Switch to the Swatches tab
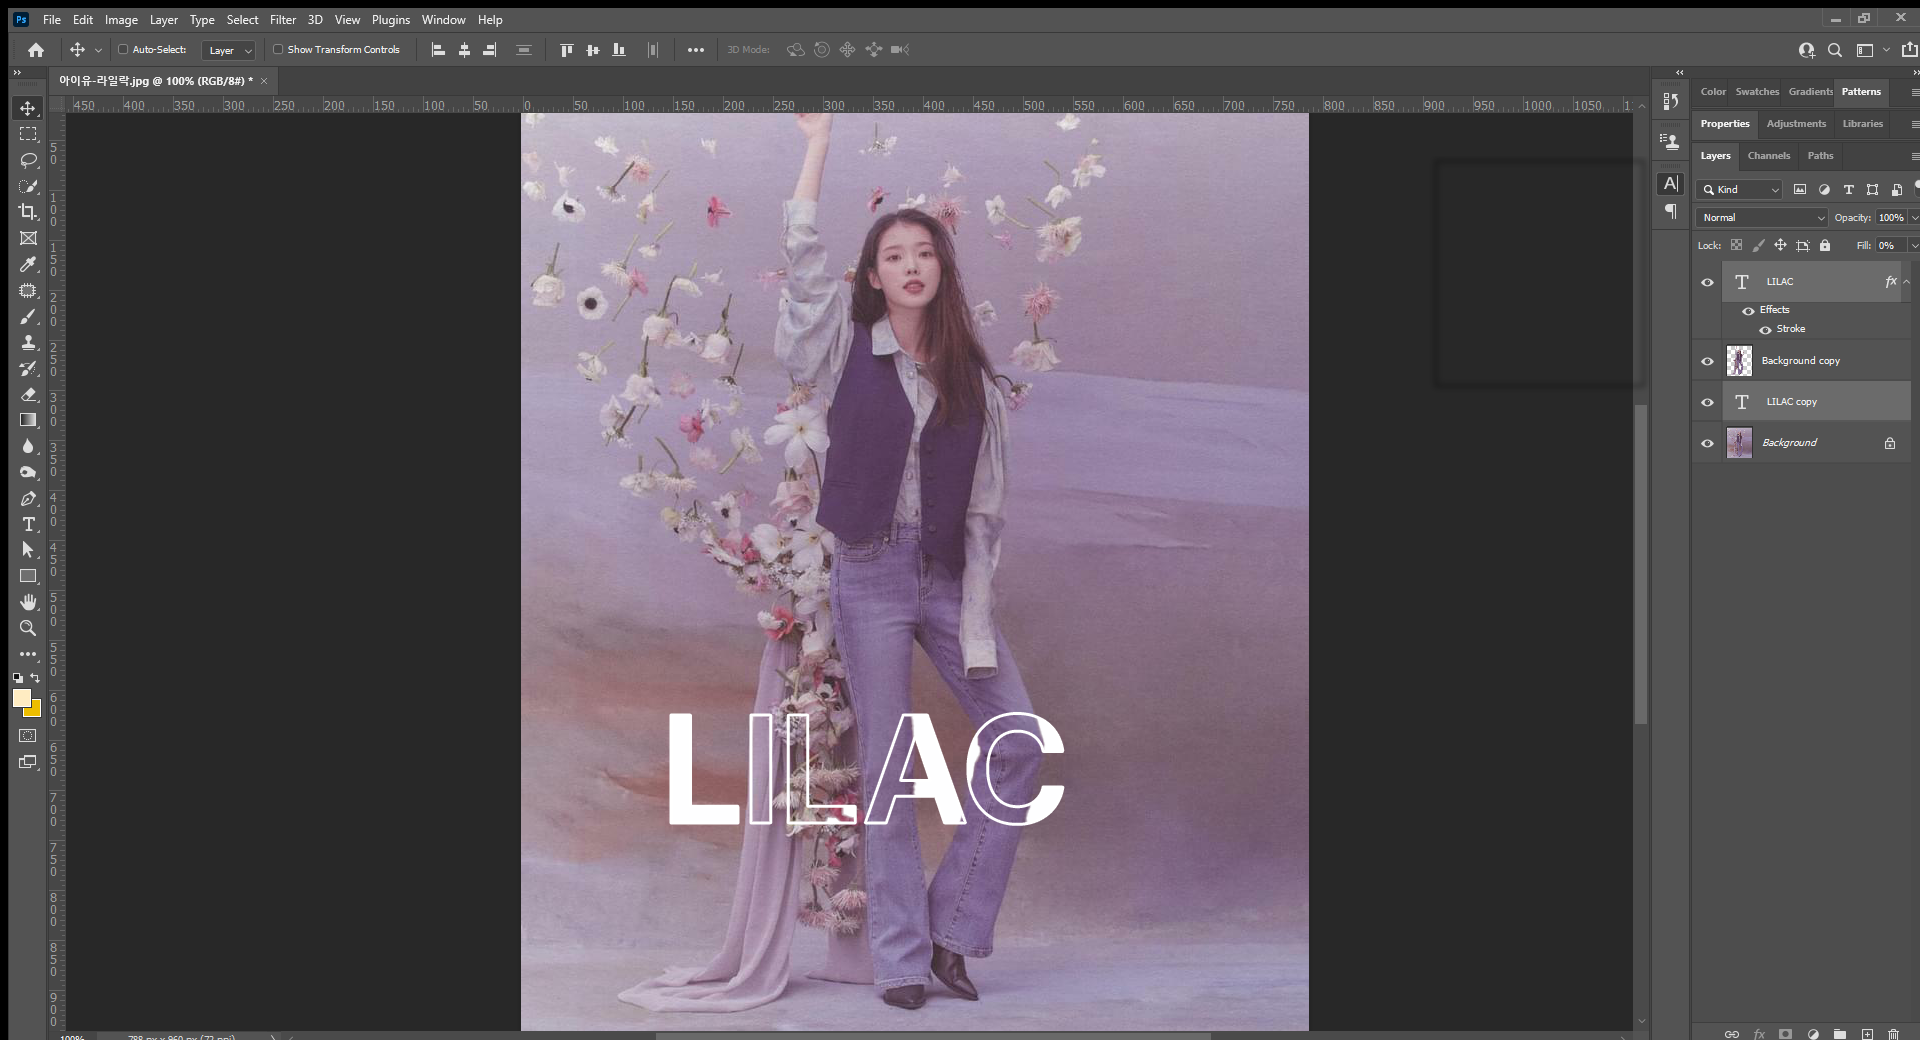Image resolution: width=1920 pixels, height=1040 pixels. (1757, 92)
